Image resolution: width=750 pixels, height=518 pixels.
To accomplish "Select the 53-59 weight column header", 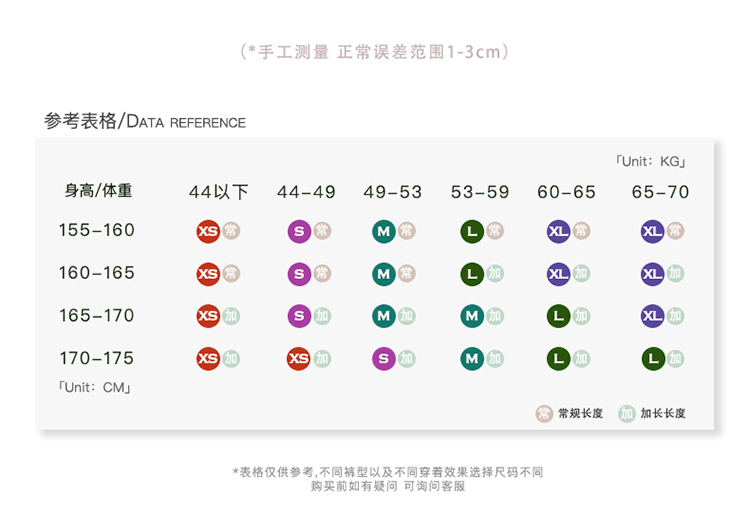I will [480, 192].
